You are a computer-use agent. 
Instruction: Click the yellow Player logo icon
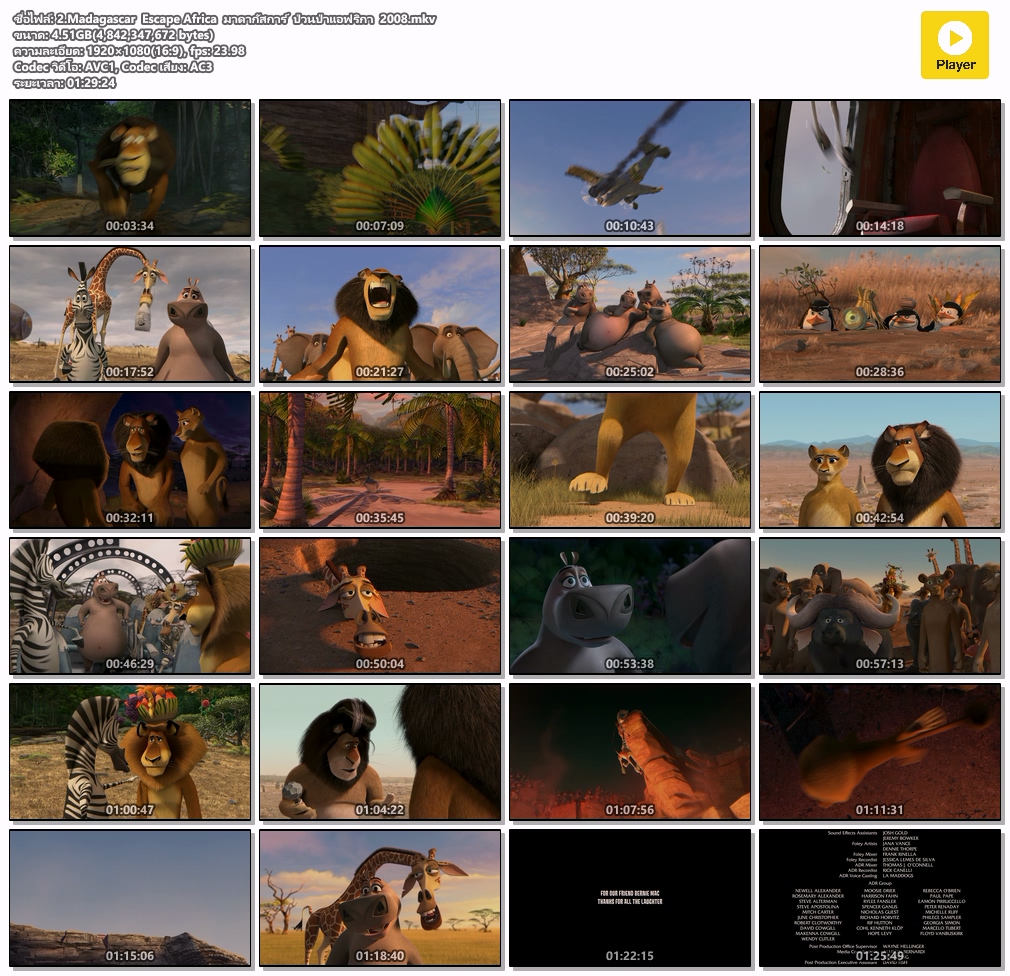pyautogui.click(x=954, y=45)
